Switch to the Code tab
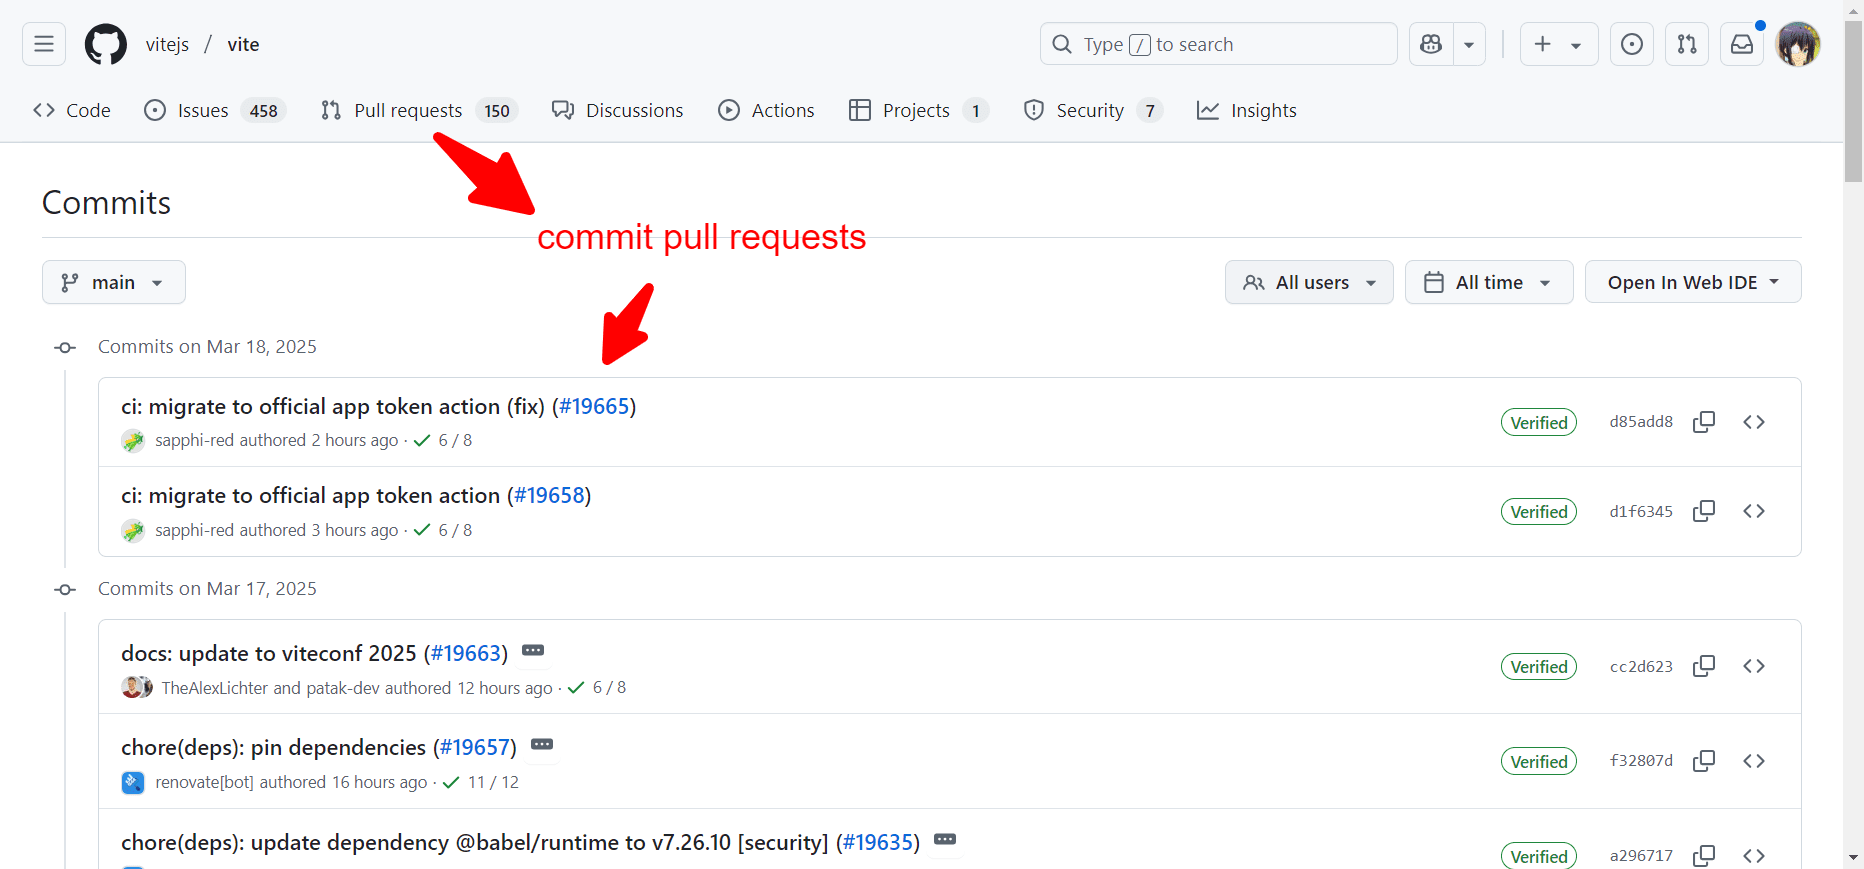The height and width of the screenshot is (869, 1864). pyautogui.click(x=72, y=110)
